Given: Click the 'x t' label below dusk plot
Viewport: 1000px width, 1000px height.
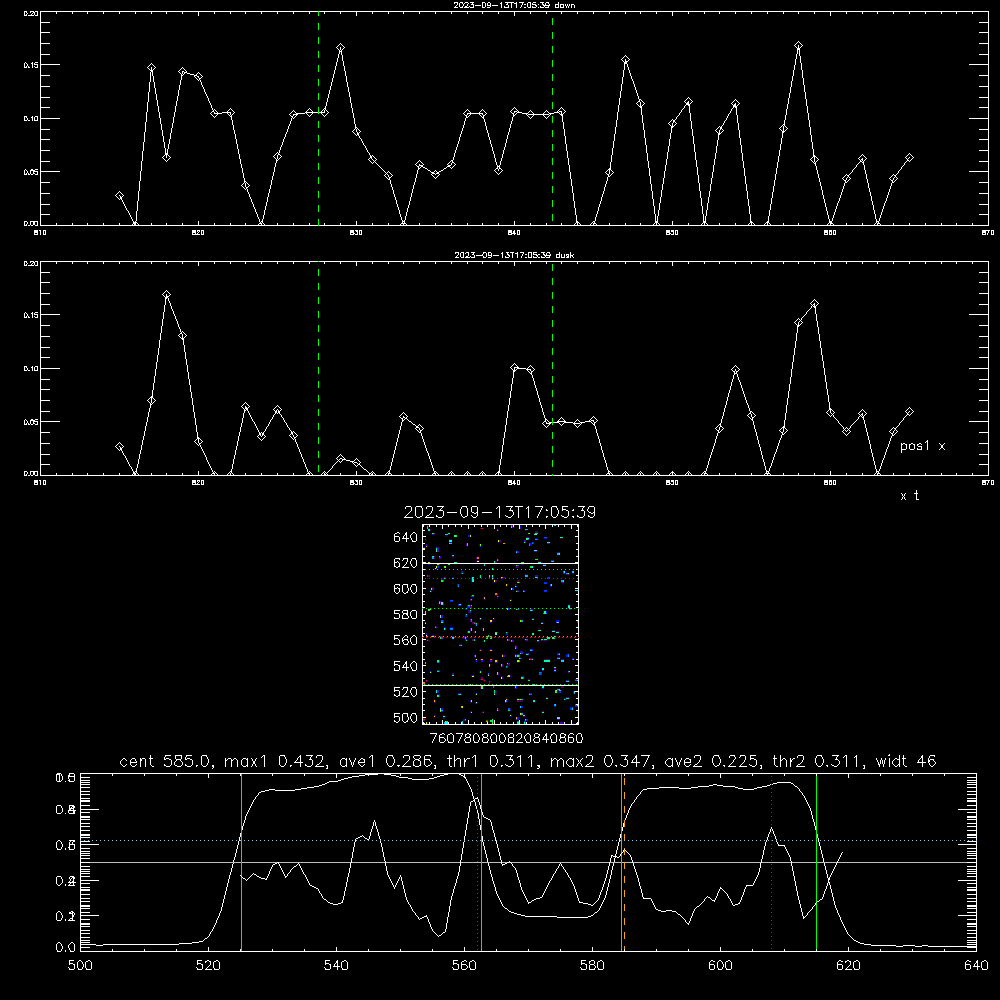Looking at the screenshot, I should [909, 496].
